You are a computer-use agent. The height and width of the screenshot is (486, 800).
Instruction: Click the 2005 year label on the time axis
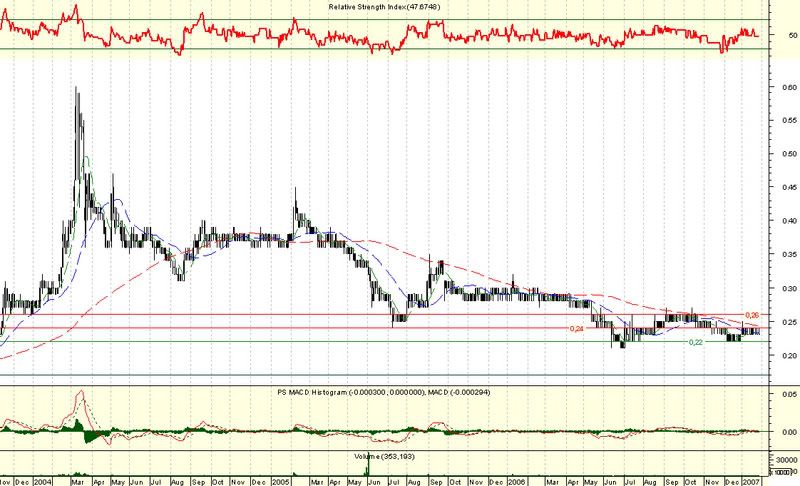point(281,482)
